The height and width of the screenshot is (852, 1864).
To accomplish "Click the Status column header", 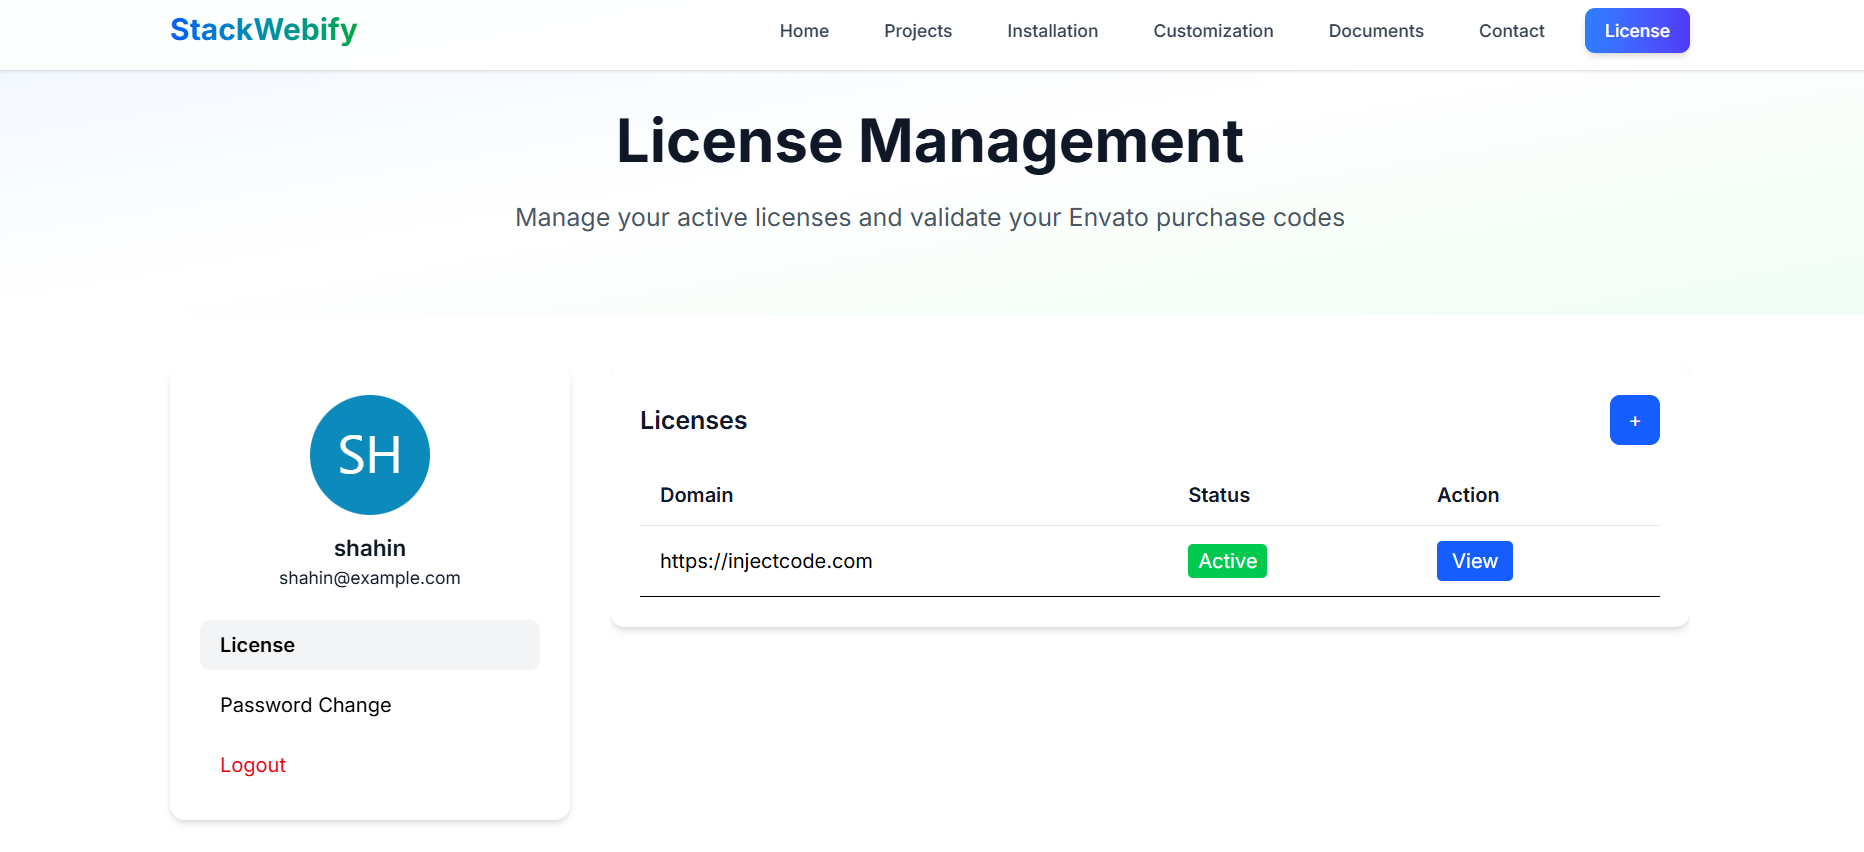I will [1218, 495].
